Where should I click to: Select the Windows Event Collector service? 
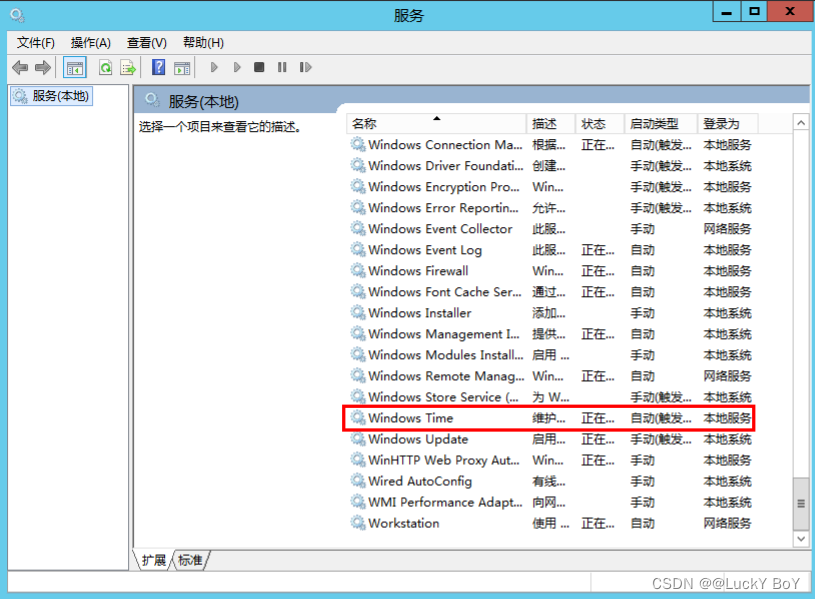coord(551,229)
